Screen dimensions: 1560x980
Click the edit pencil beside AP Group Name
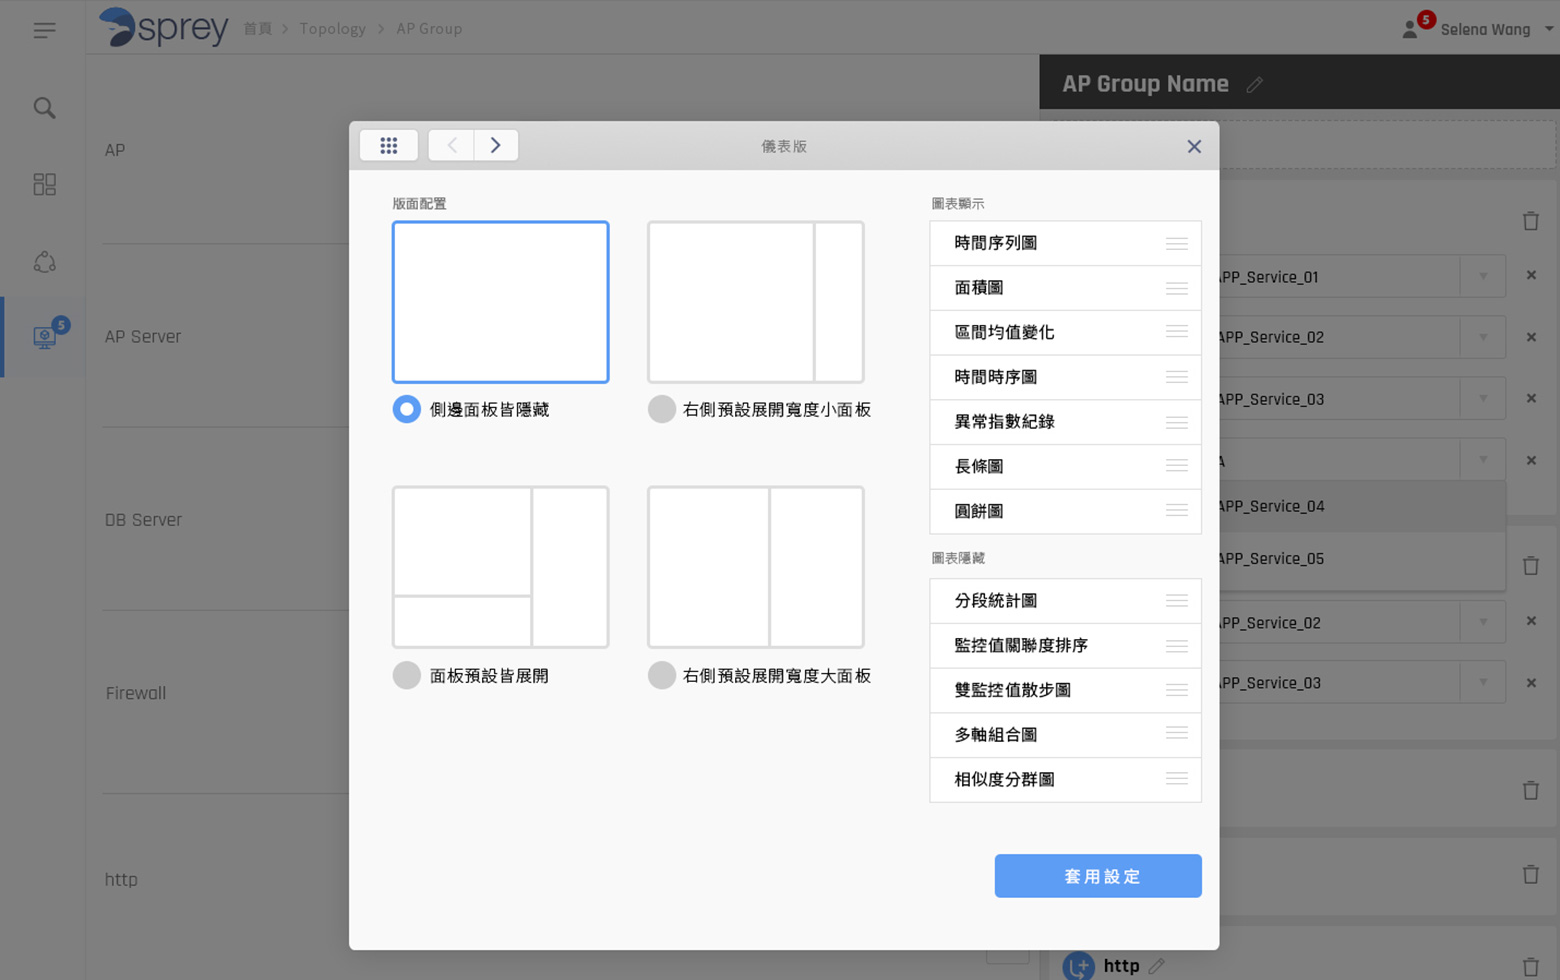tap(1254, 85)
